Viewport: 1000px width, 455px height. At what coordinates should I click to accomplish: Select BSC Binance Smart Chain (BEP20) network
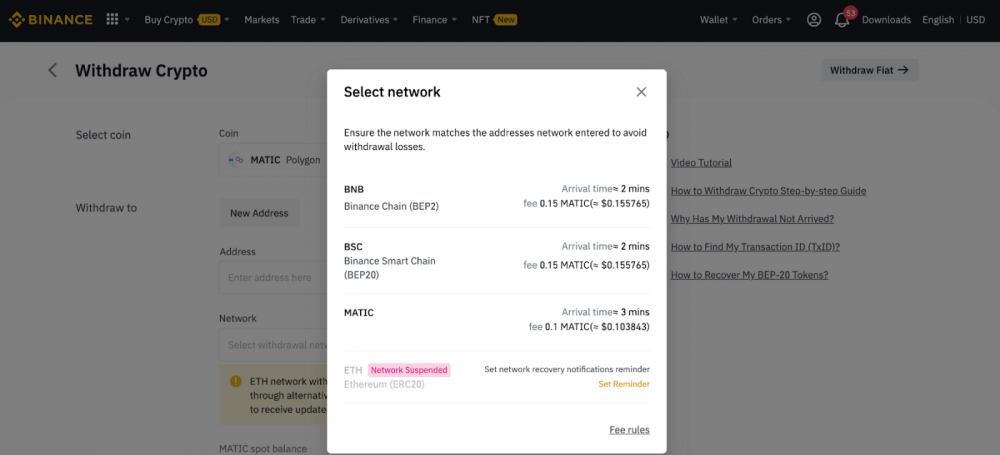coord(497,260)
